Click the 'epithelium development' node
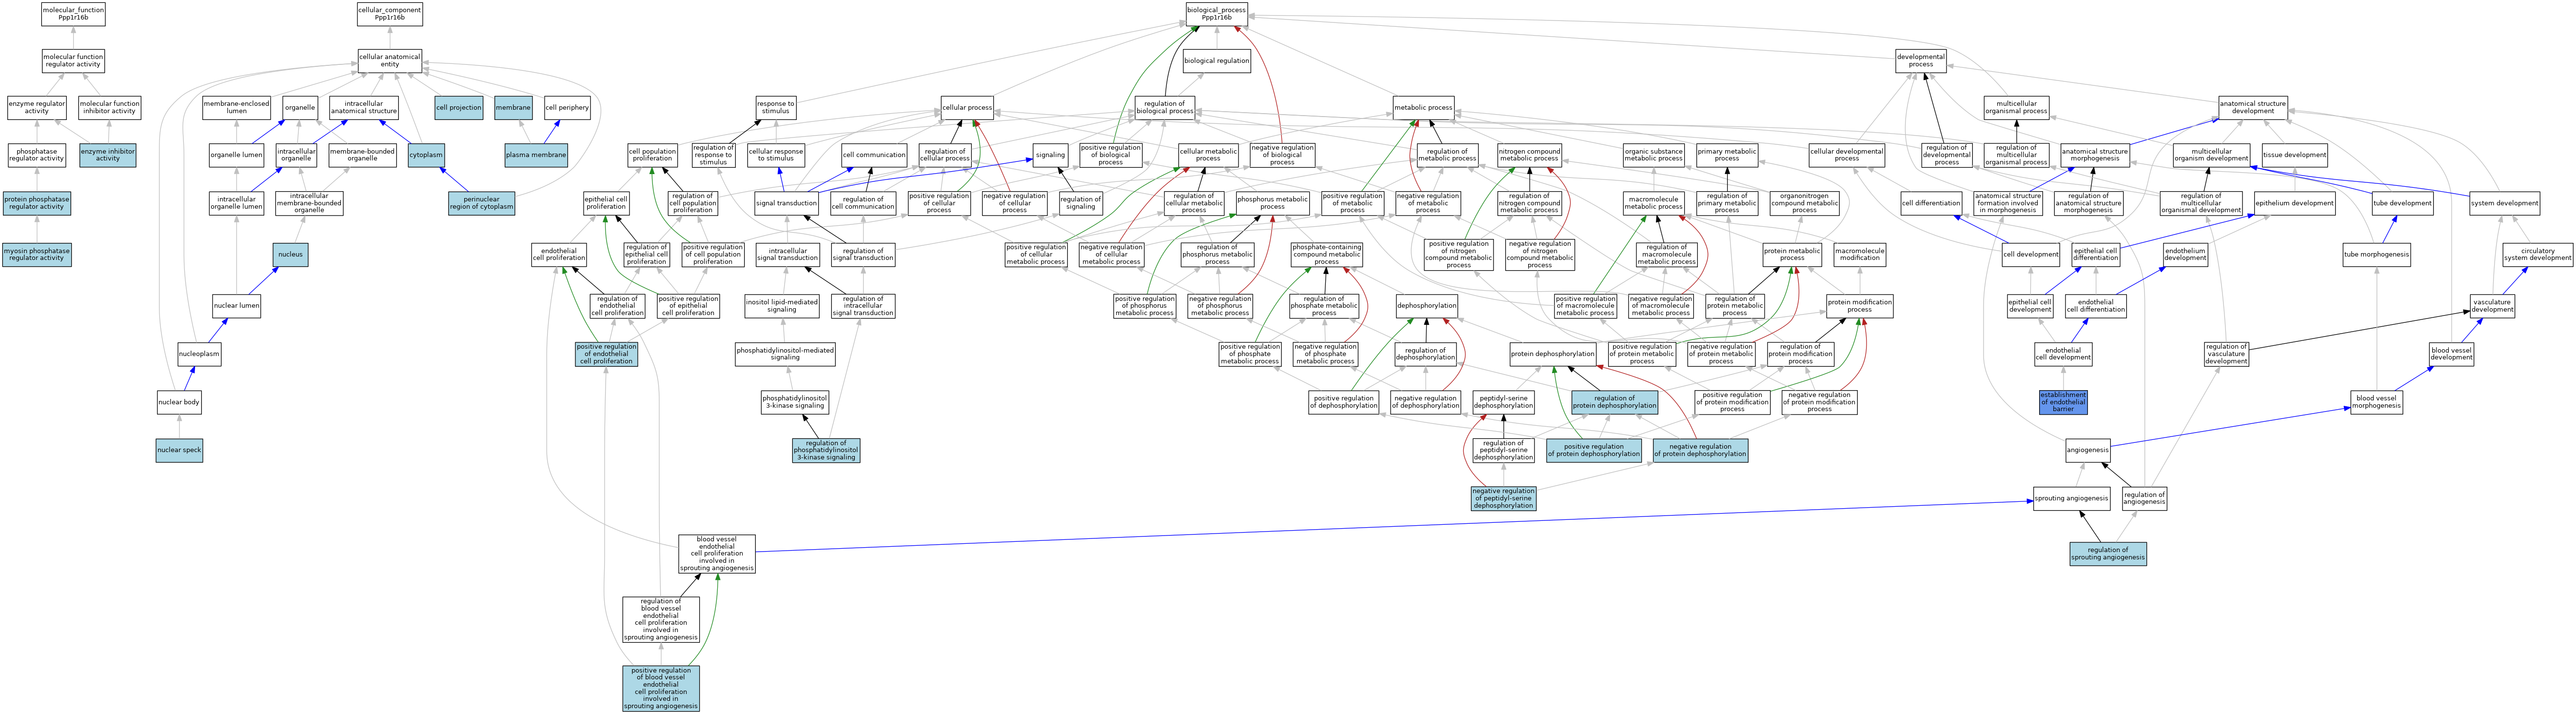Viewport: 2576px width, 714px height. pyautogui.click(x=2294, y=203)
